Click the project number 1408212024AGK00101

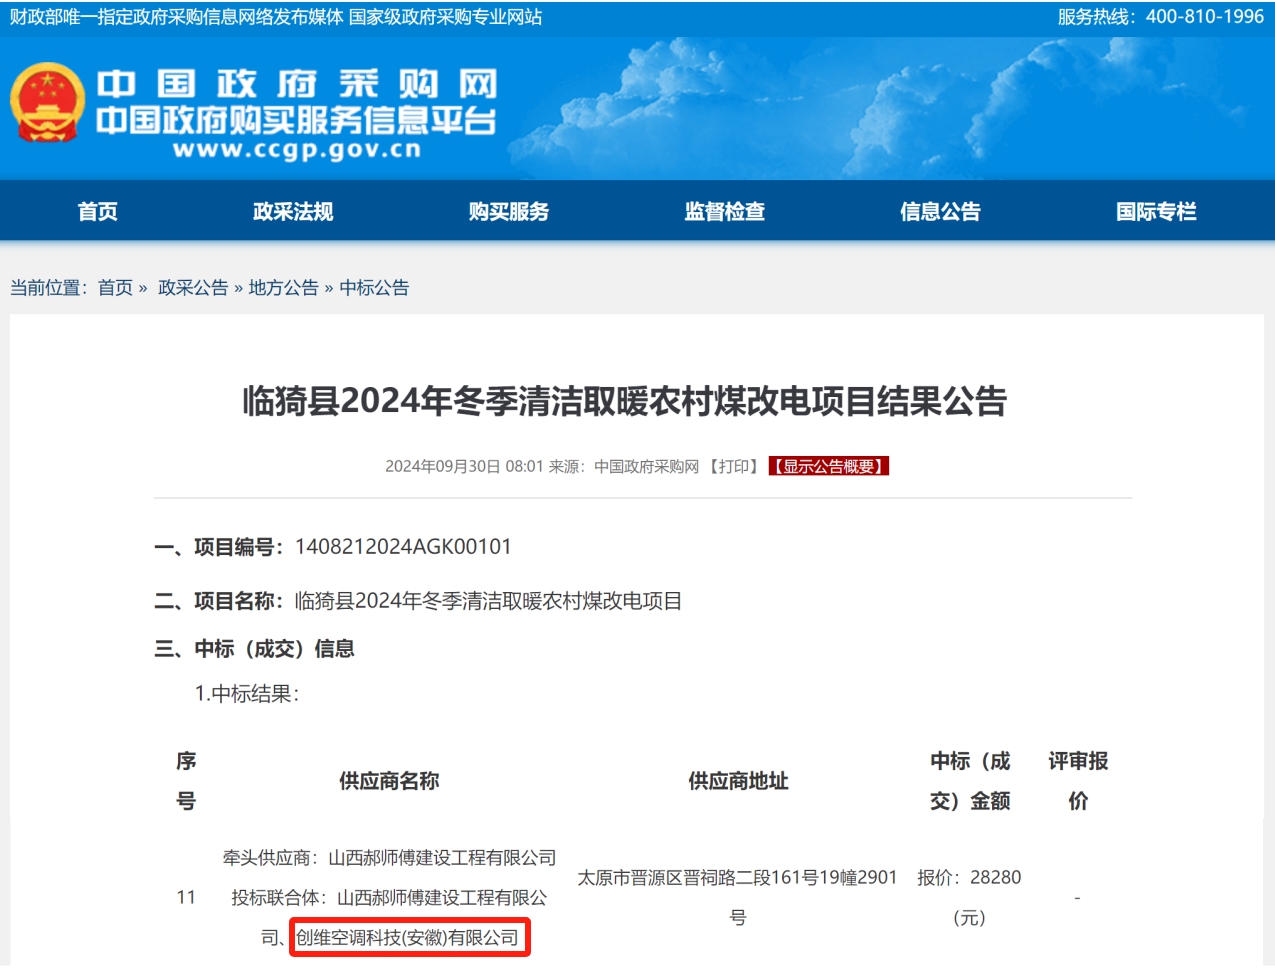tap(403, 547)
